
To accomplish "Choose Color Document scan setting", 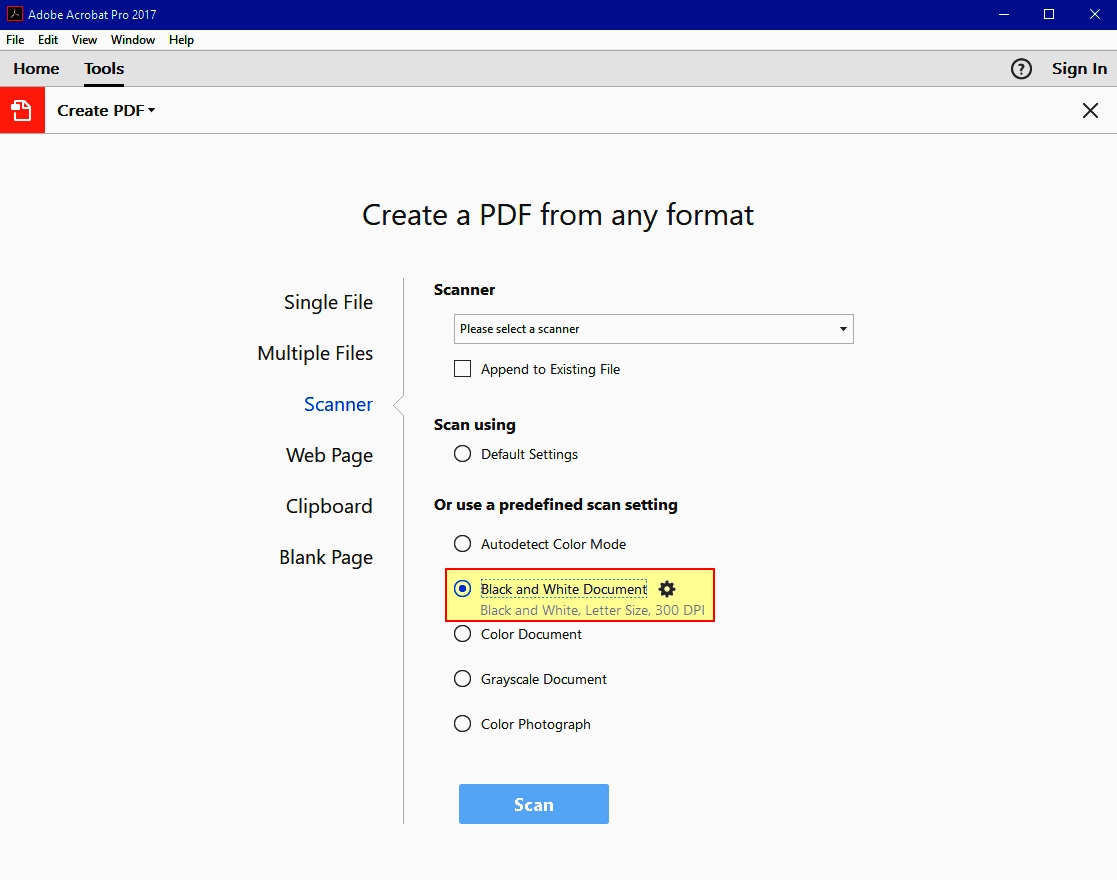I will coord(462,633).
